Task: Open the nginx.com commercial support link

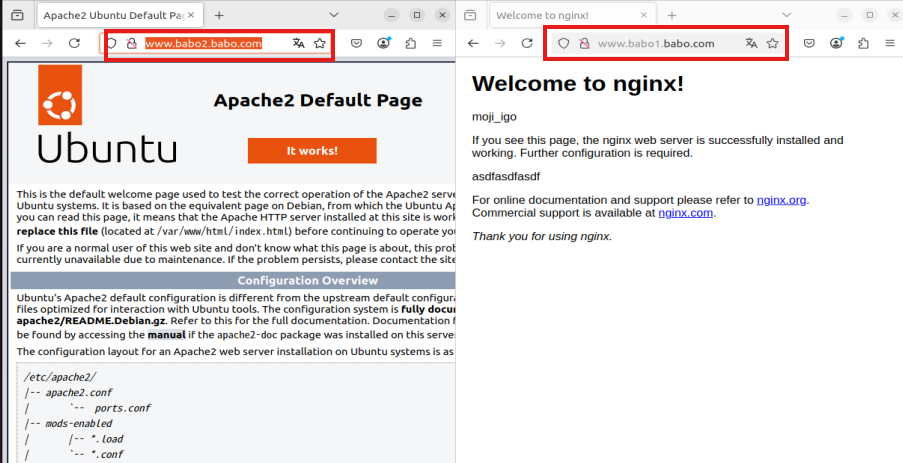Action: 685,213
